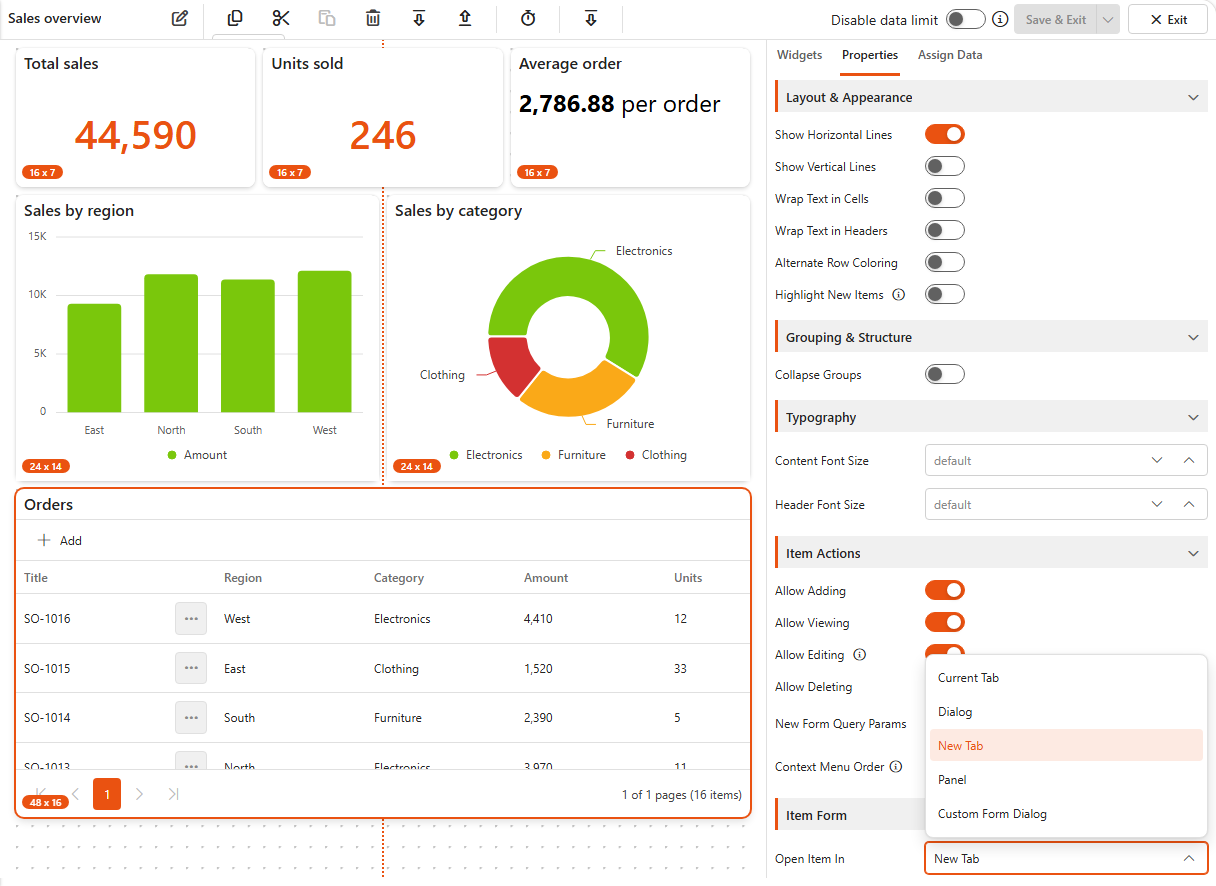This screenshot has height=886, width=1216.
Task: Click the Paste icon in the toolbar
Action: coord(327,19)
